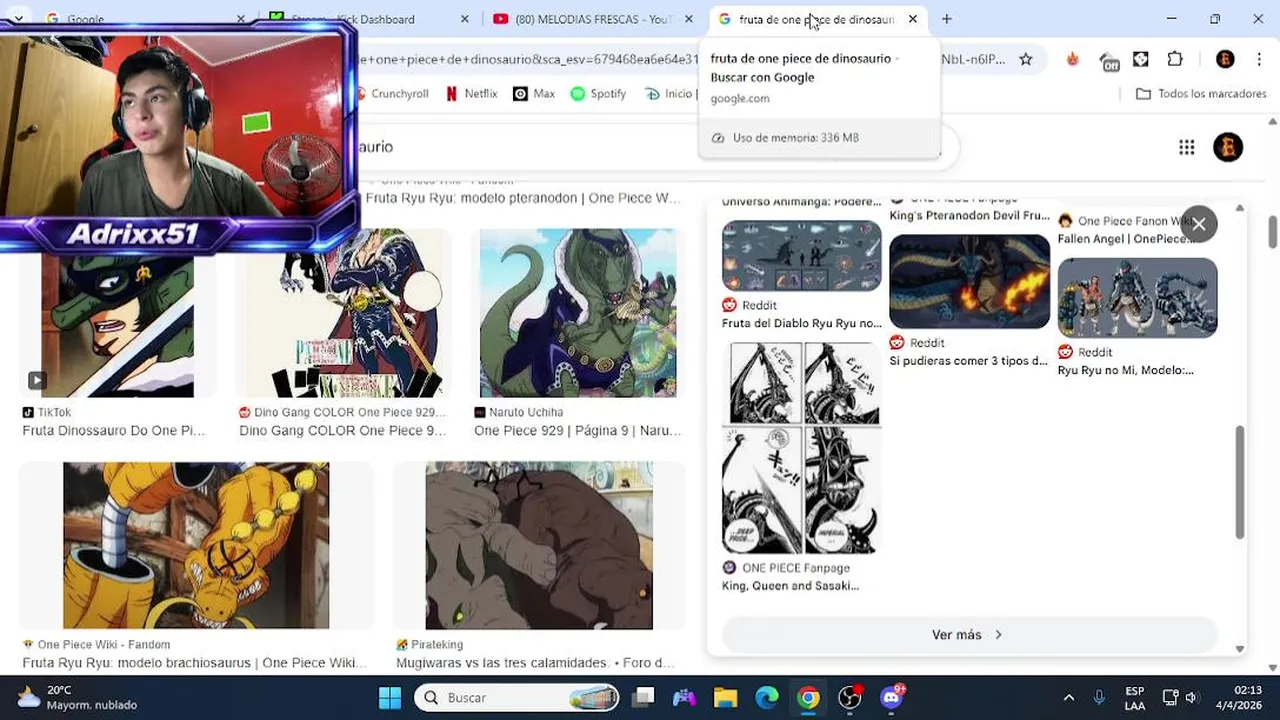Close the fruta de one piece tab
1280x720 pixels.
click(912, 19)
